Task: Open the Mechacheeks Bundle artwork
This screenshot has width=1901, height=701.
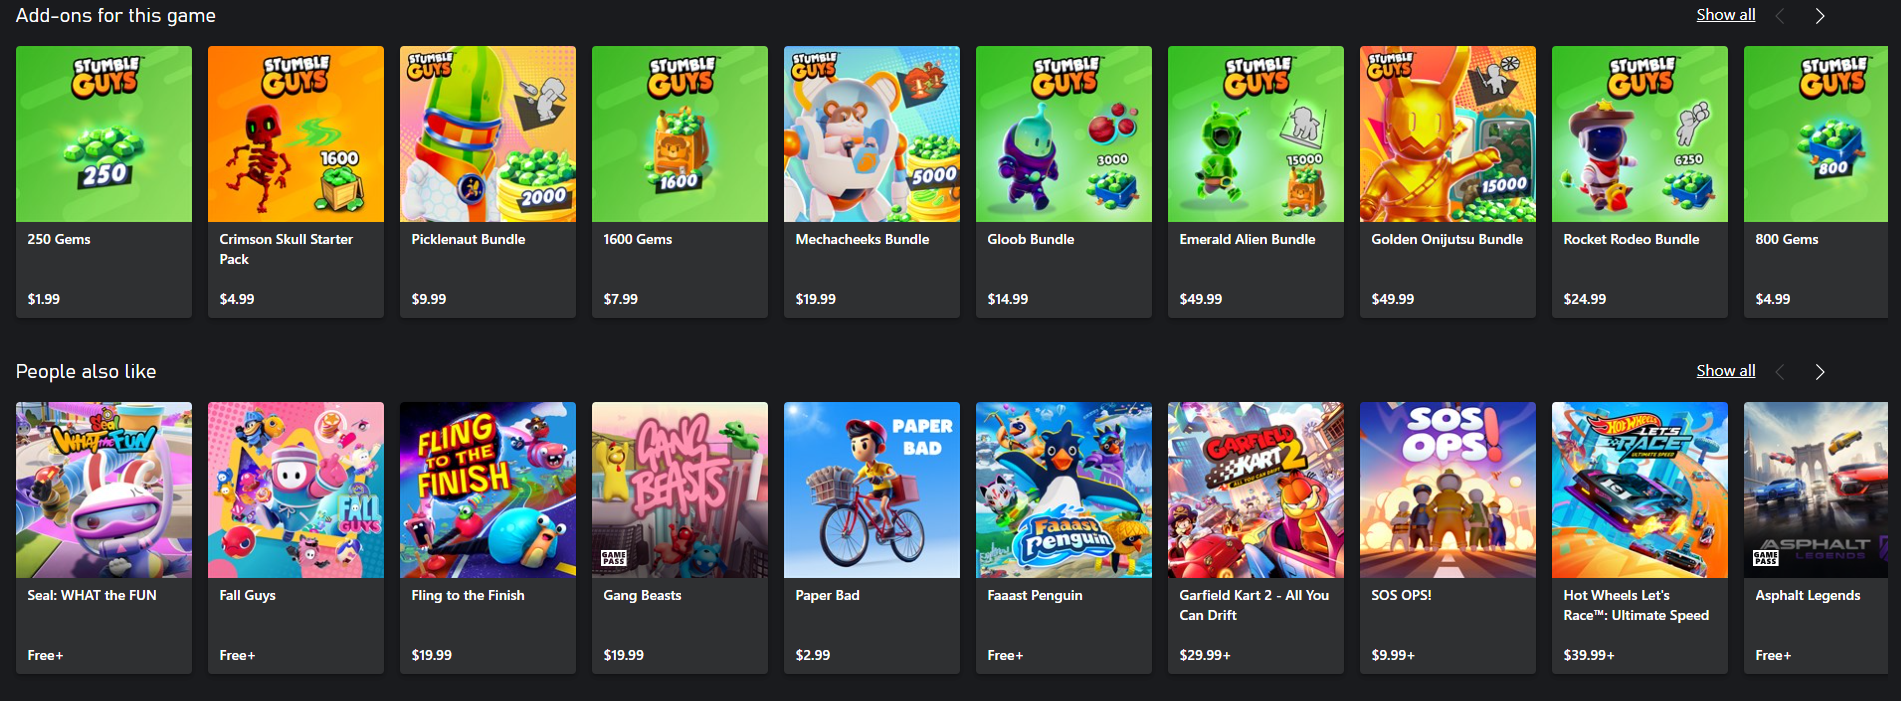Action: coord(872,134)
